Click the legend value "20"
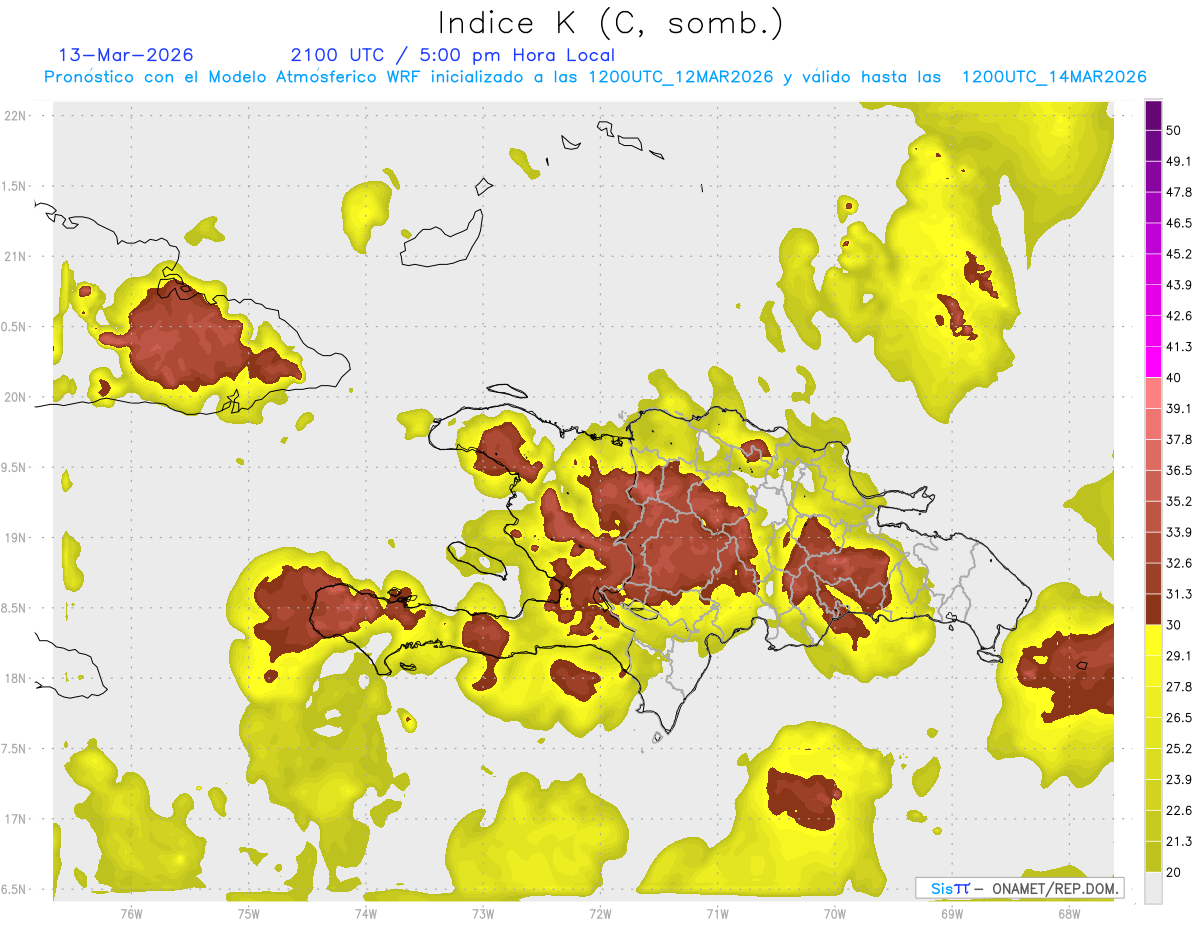 click(1174, 873)
